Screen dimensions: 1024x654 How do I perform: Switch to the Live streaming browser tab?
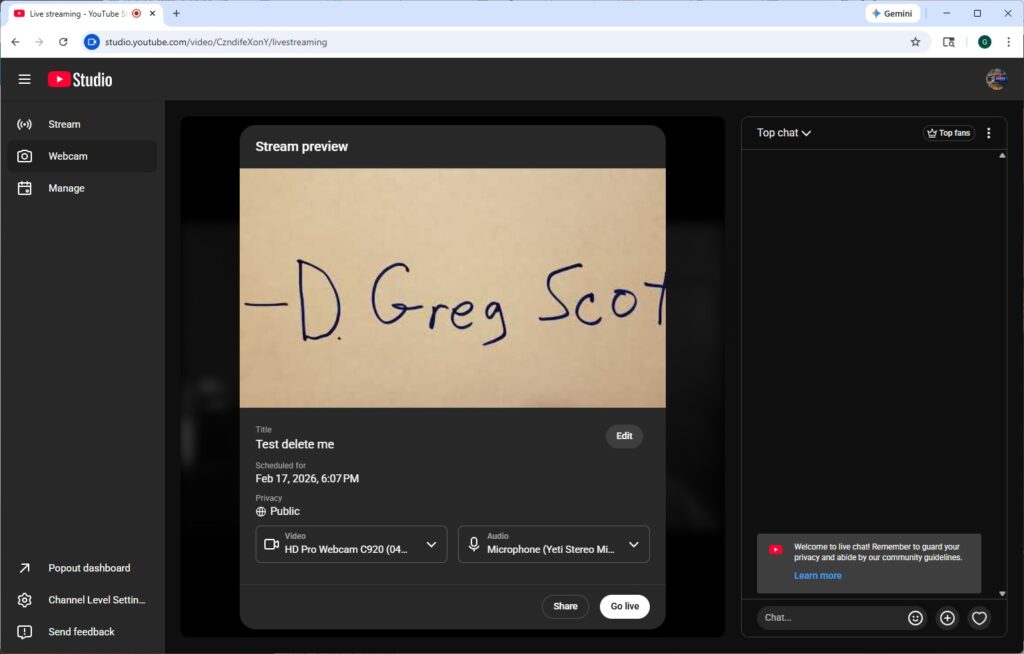[x=75, y=13]
